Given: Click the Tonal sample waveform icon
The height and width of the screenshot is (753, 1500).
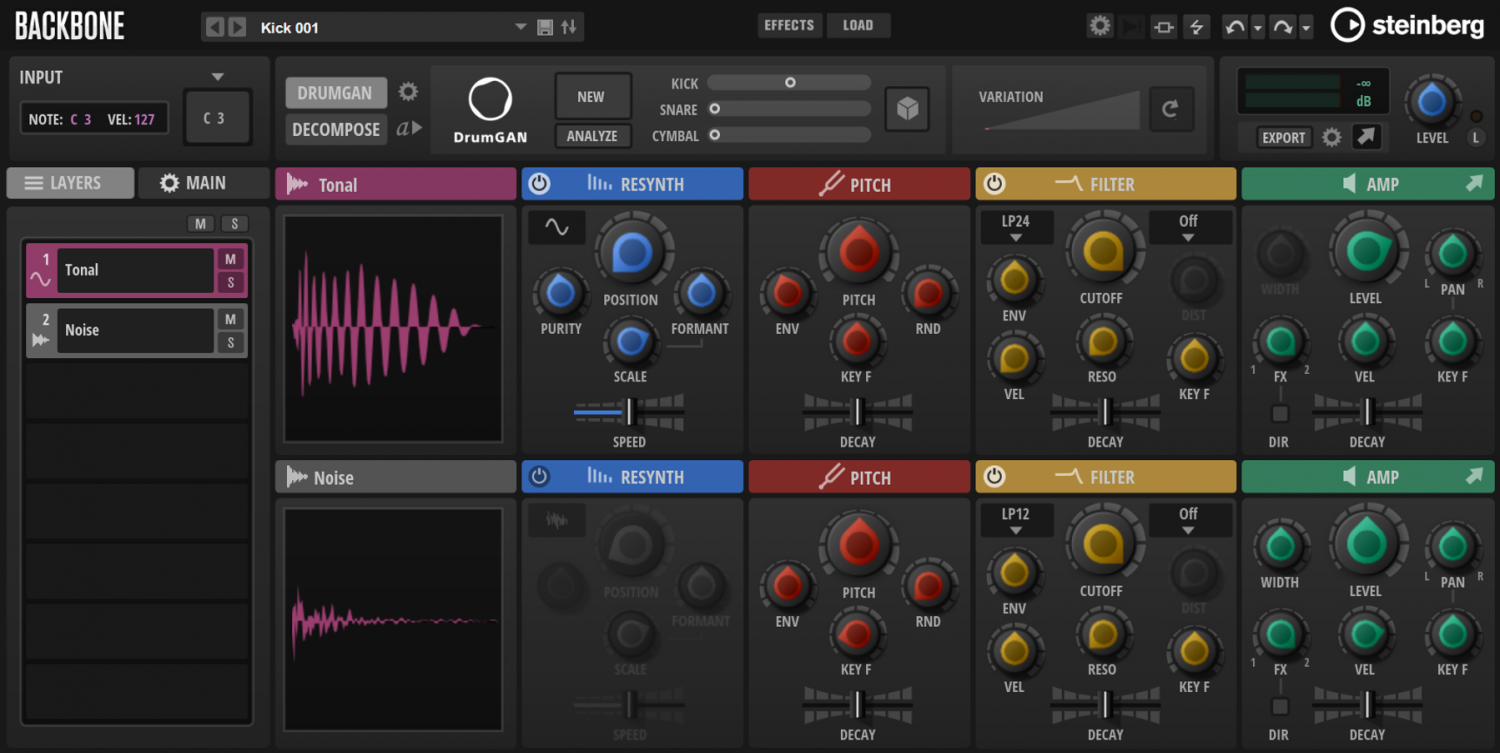Looking at the screenshot, I should [x=297, y=184].
